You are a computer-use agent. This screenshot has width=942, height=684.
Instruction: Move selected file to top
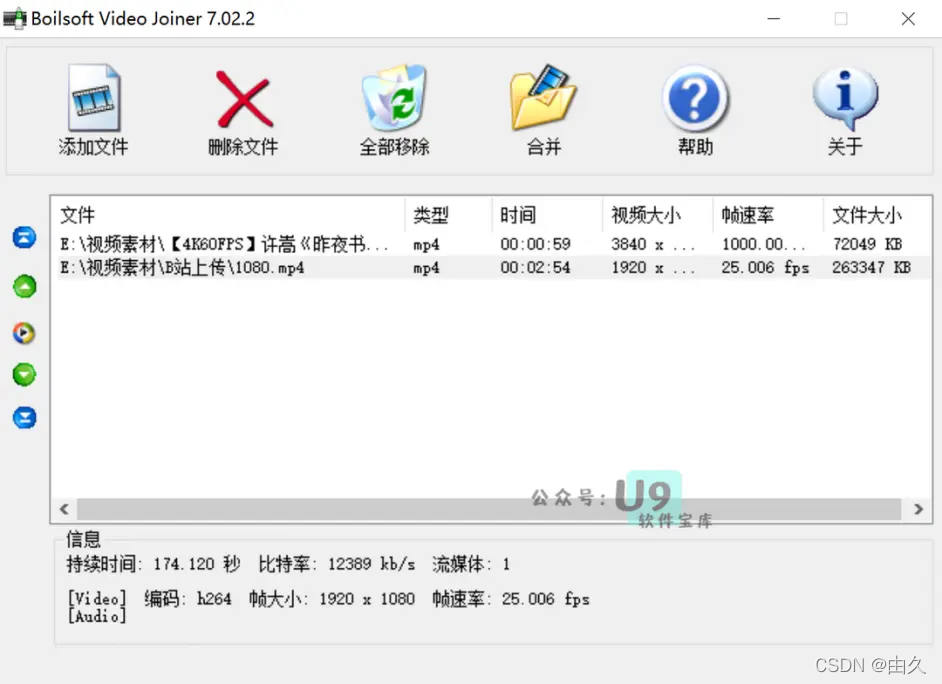point(25,237)
